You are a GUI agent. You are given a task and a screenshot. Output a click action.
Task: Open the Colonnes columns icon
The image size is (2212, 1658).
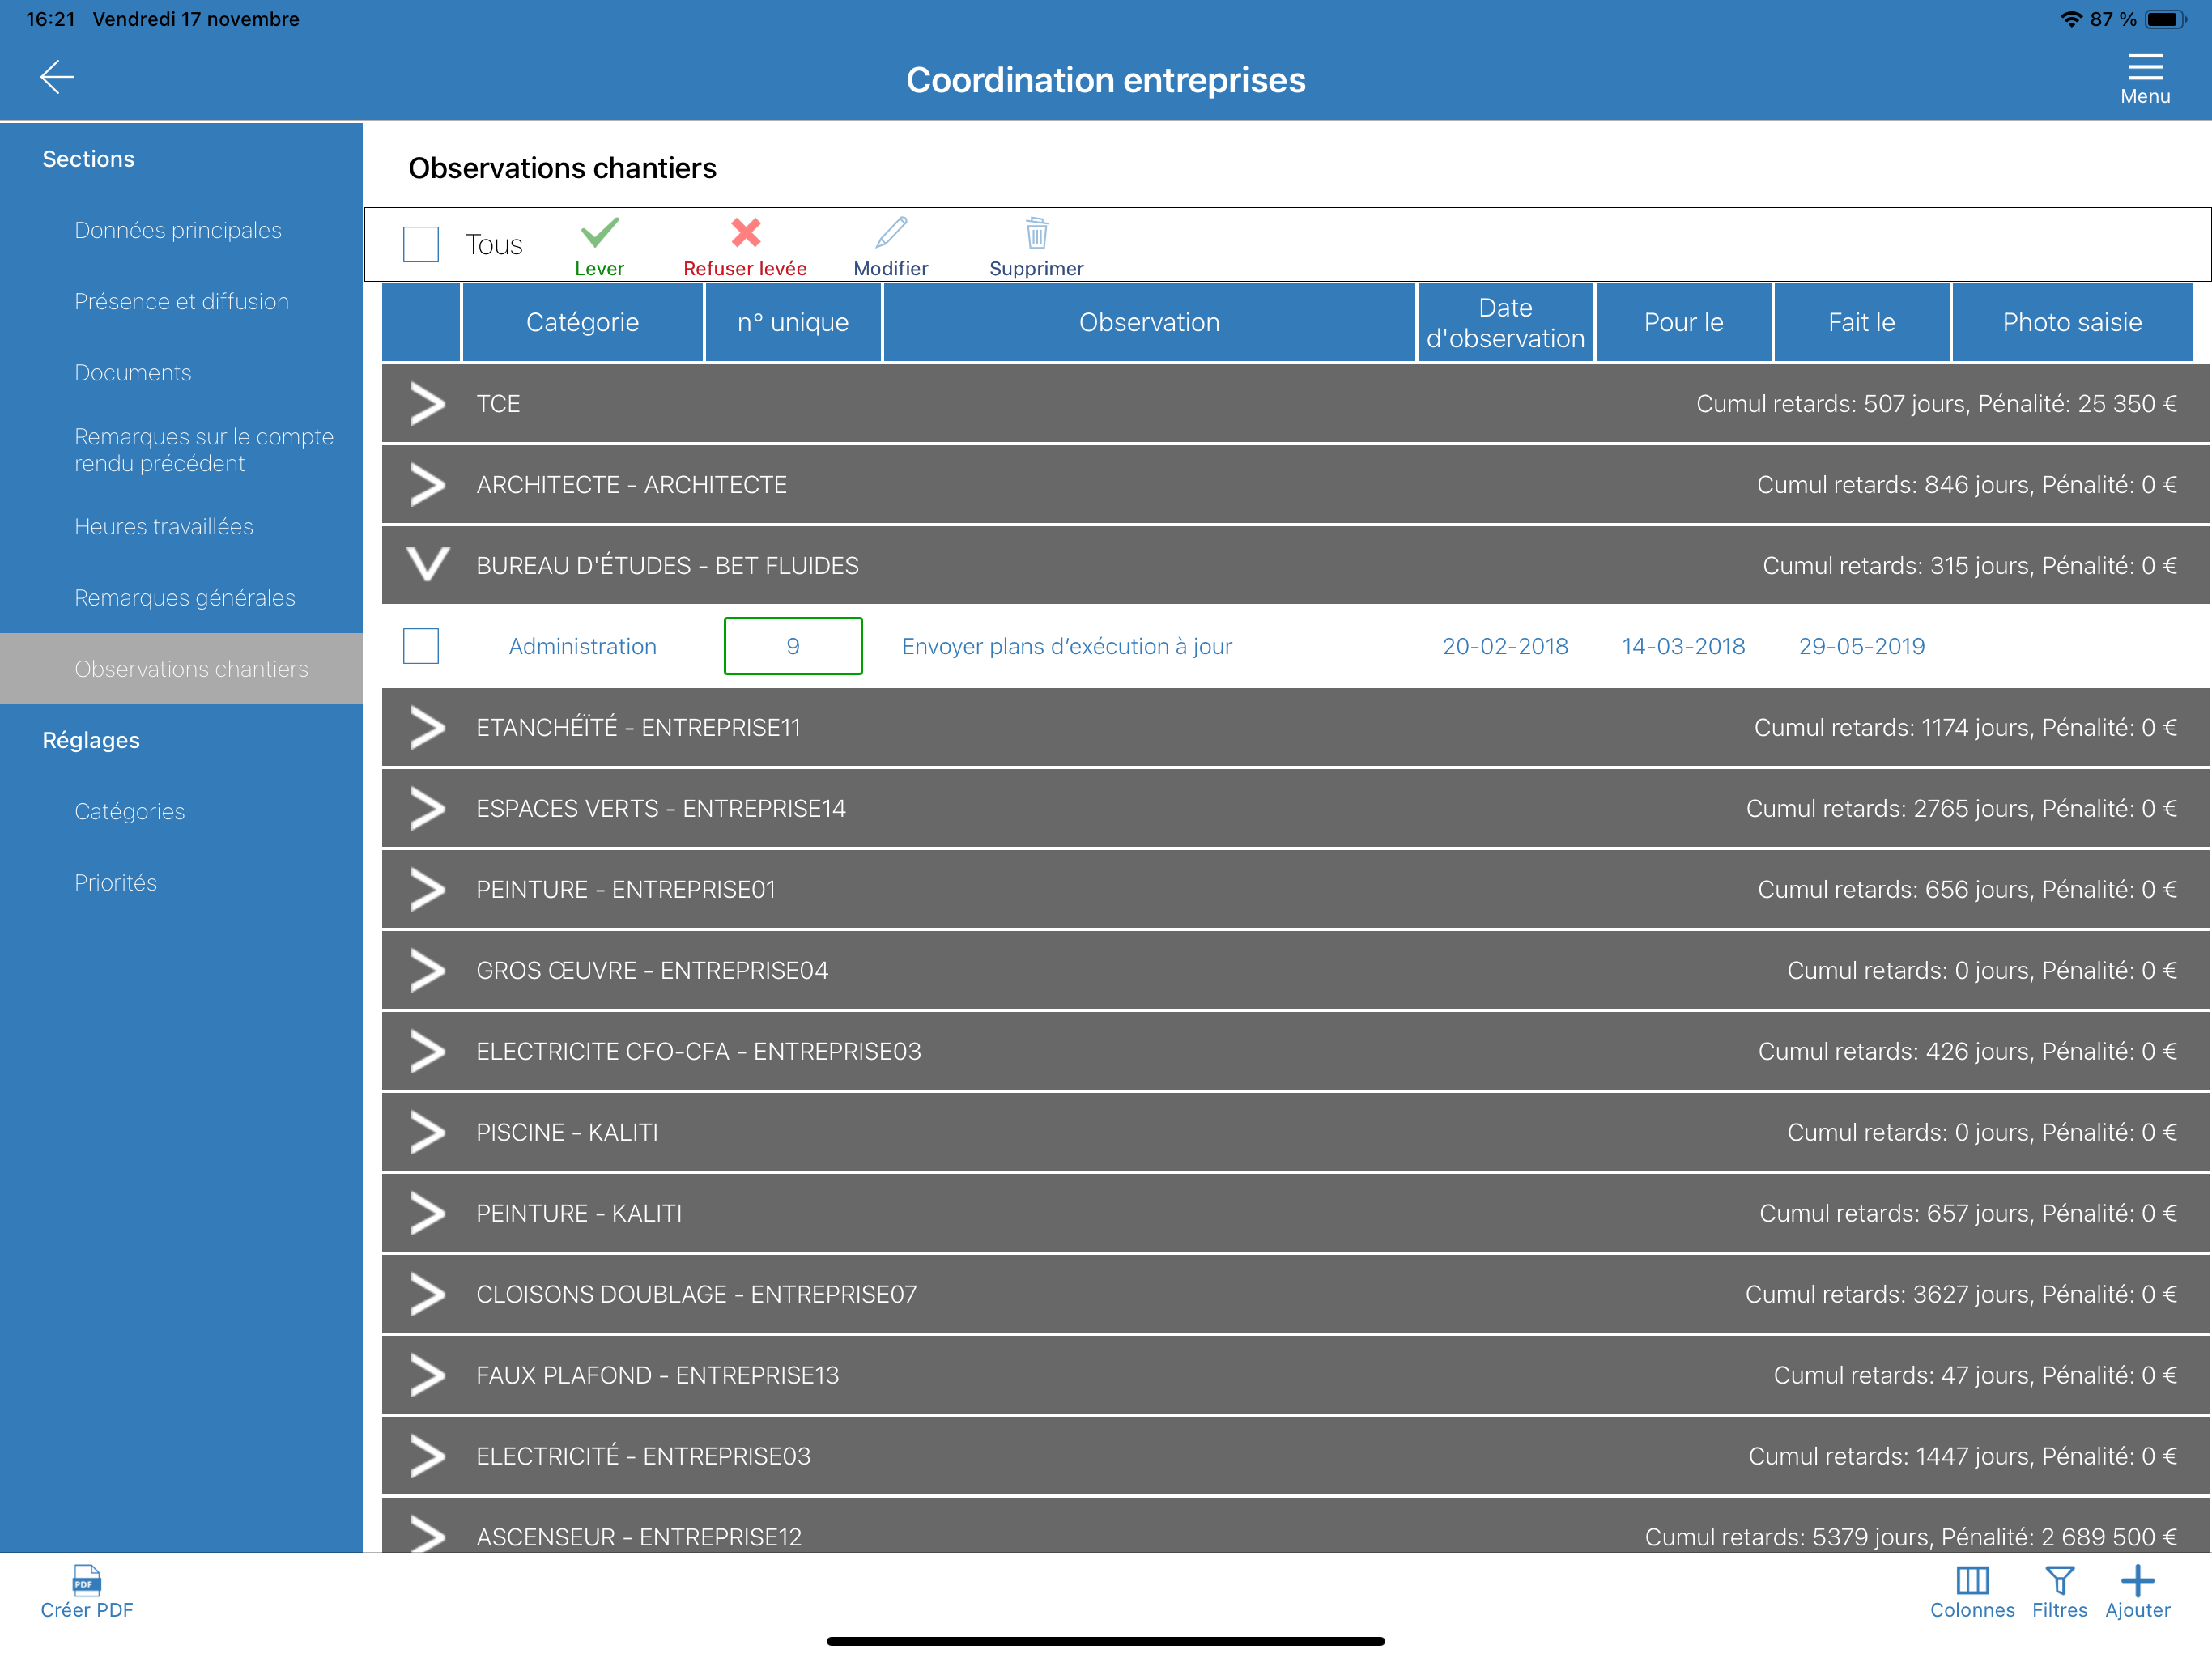coord(1972,1581)
